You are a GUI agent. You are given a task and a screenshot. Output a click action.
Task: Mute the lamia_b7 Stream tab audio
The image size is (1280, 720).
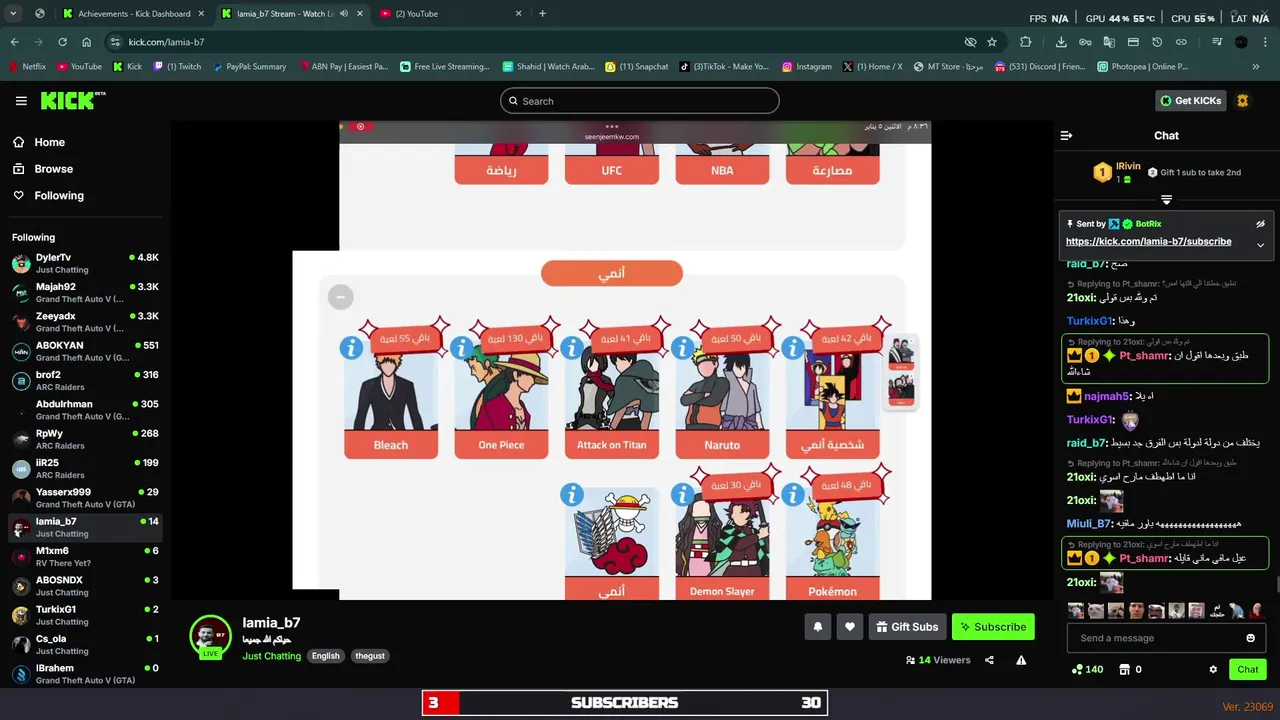pyautogui.click(x=344, y=14)
